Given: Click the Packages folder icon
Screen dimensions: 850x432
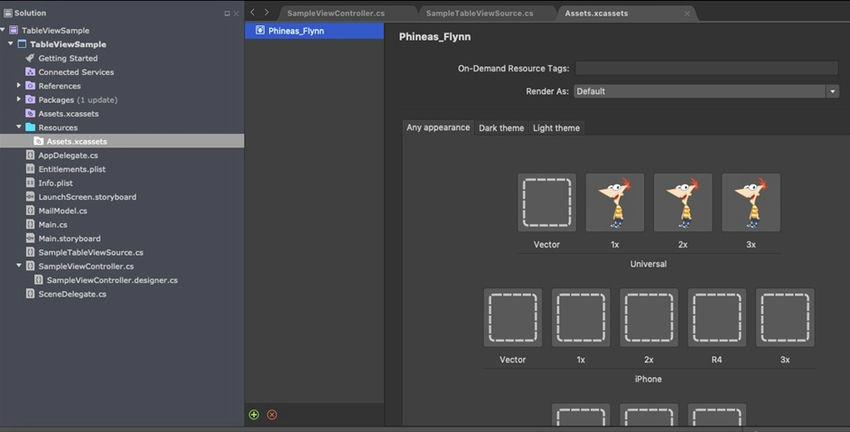Looking at the screenshot, I should (30, 100).
